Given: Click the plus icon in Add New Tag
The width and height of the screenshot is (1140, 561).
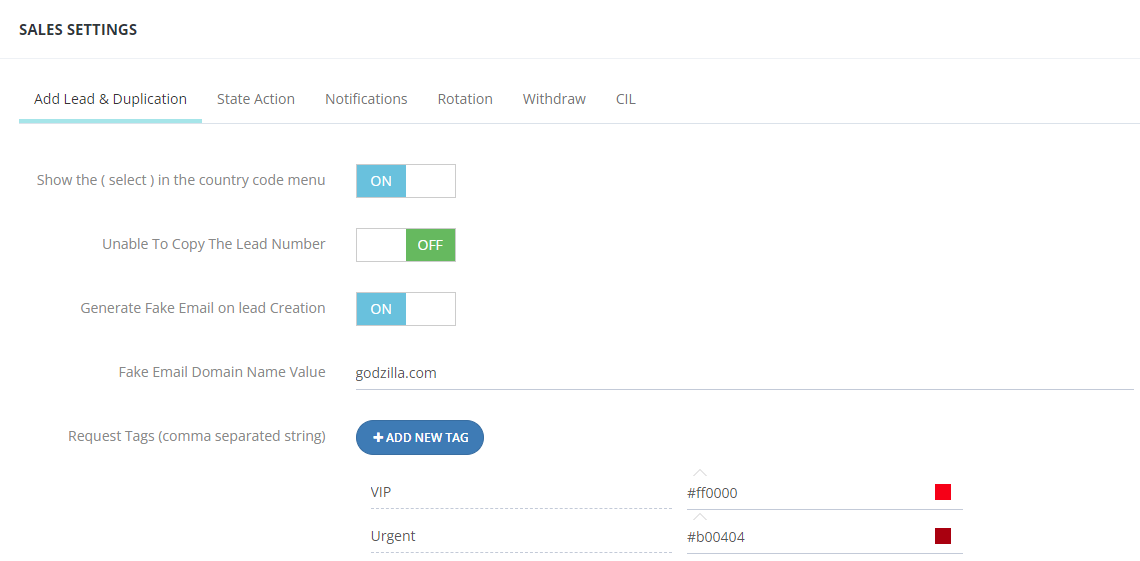Looking at the screenshot, I should [378, 437].
